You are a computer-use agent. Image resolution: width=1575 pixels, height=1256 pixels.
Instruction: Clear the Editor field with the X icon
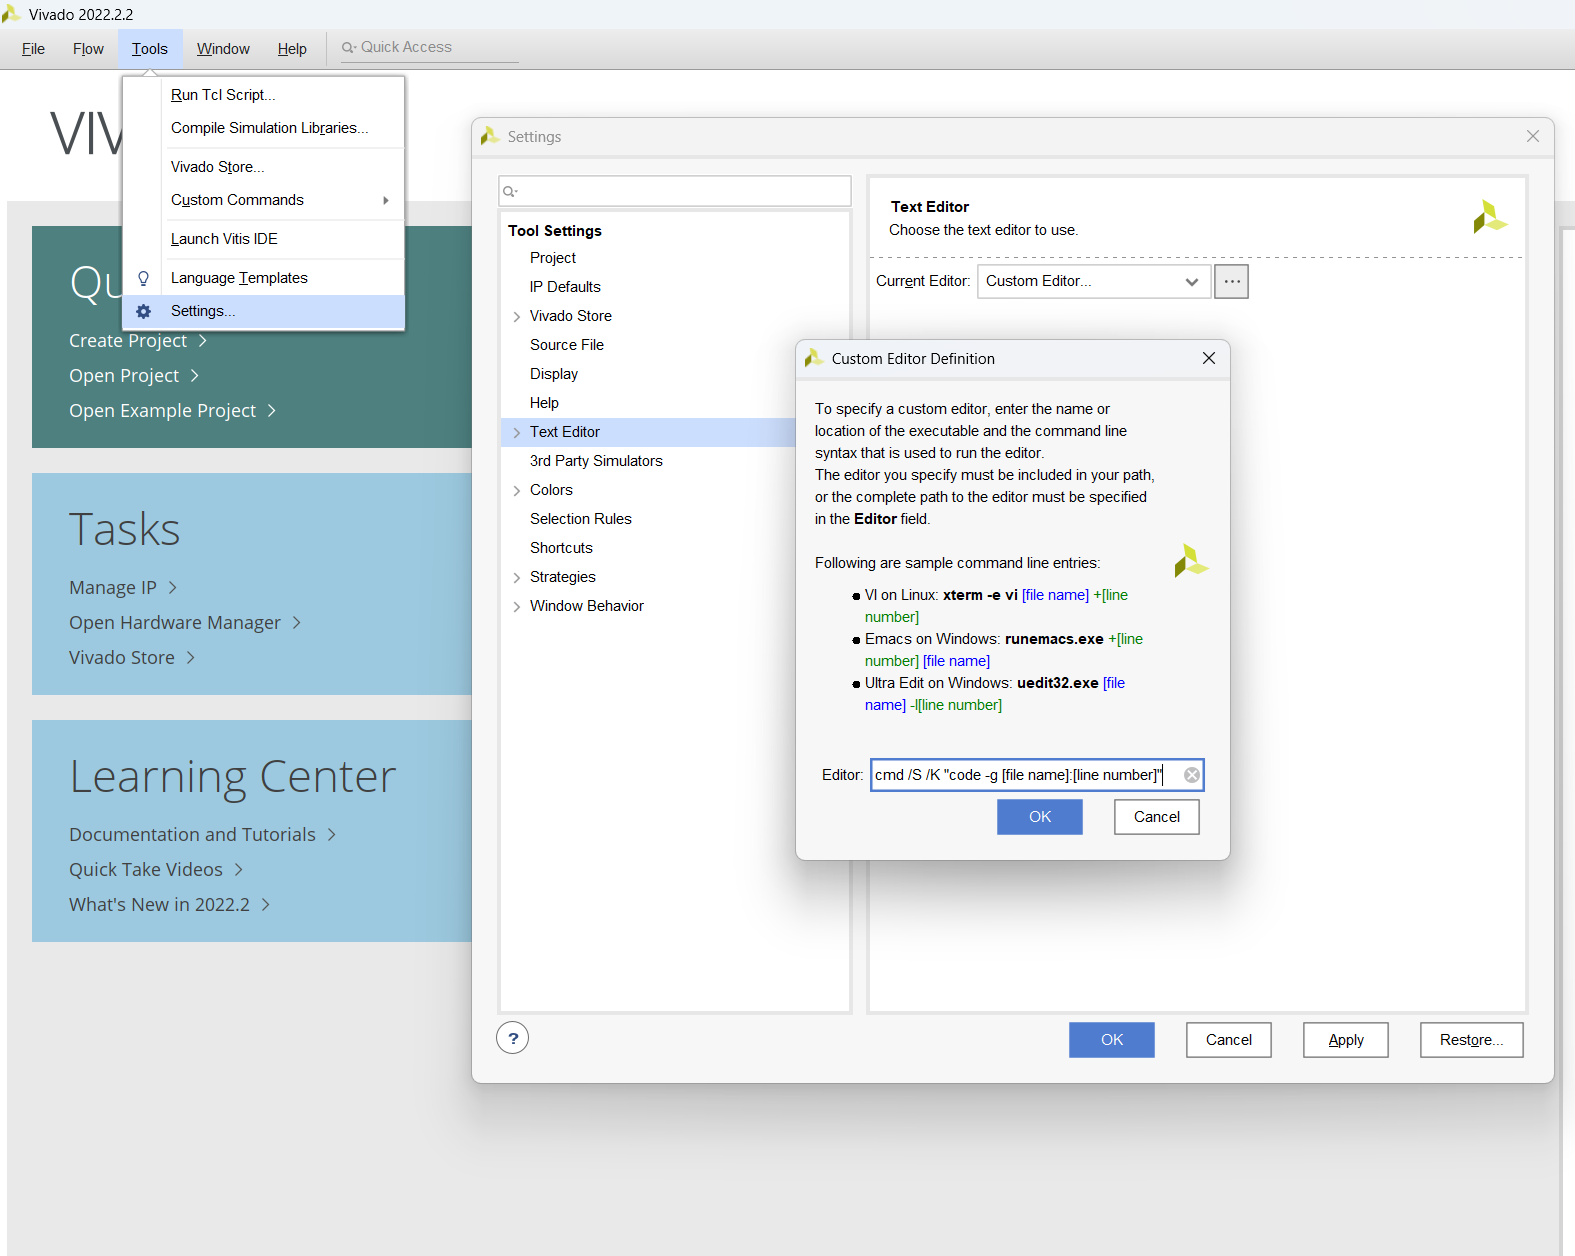[1191, 775]
